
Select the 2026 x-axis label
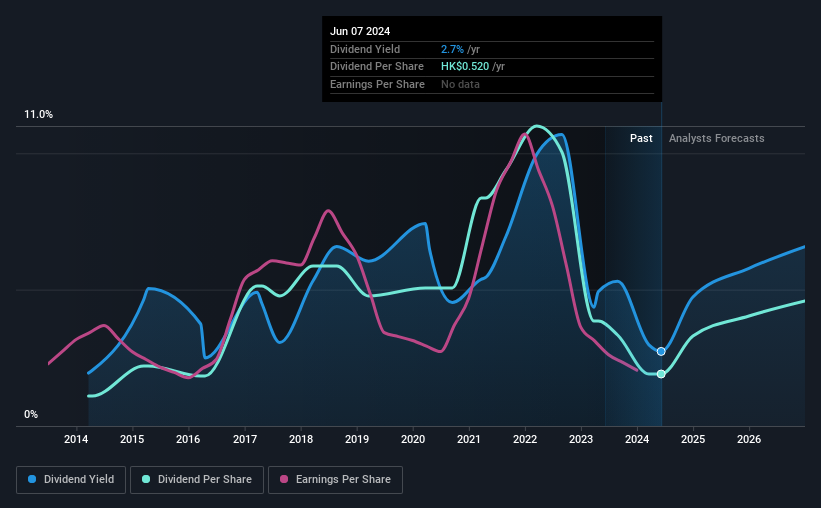point(749,439)
